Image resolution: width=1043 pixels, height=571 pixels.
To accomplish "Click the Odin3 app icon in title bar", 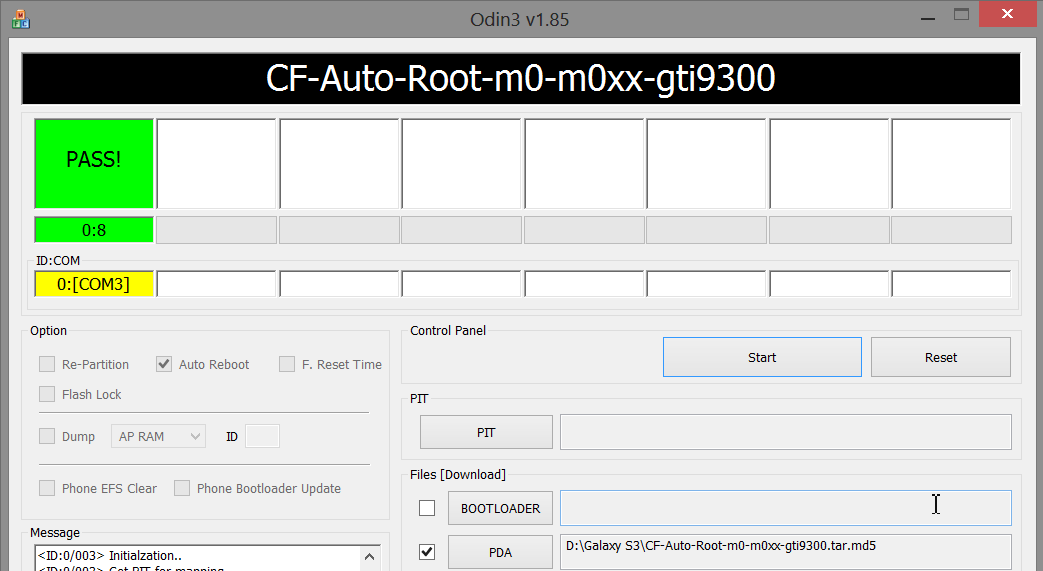I will [x=21, y=19].
